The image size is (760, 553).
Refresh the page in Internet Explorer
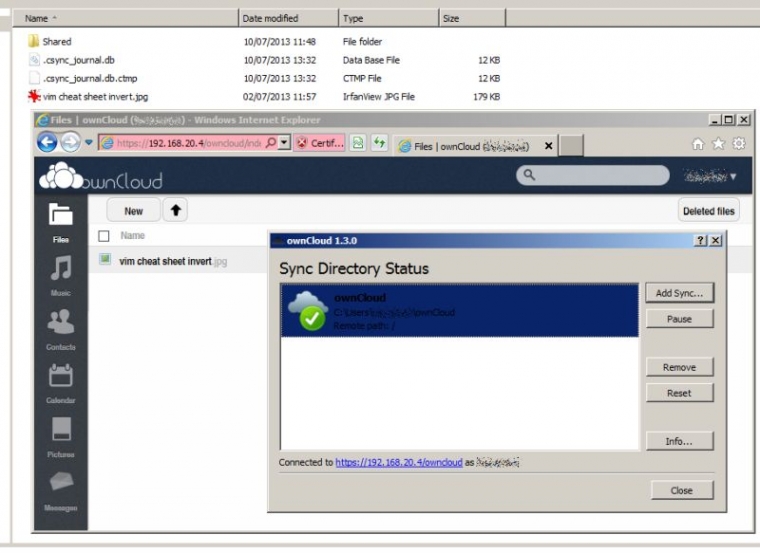coord(380,143)
